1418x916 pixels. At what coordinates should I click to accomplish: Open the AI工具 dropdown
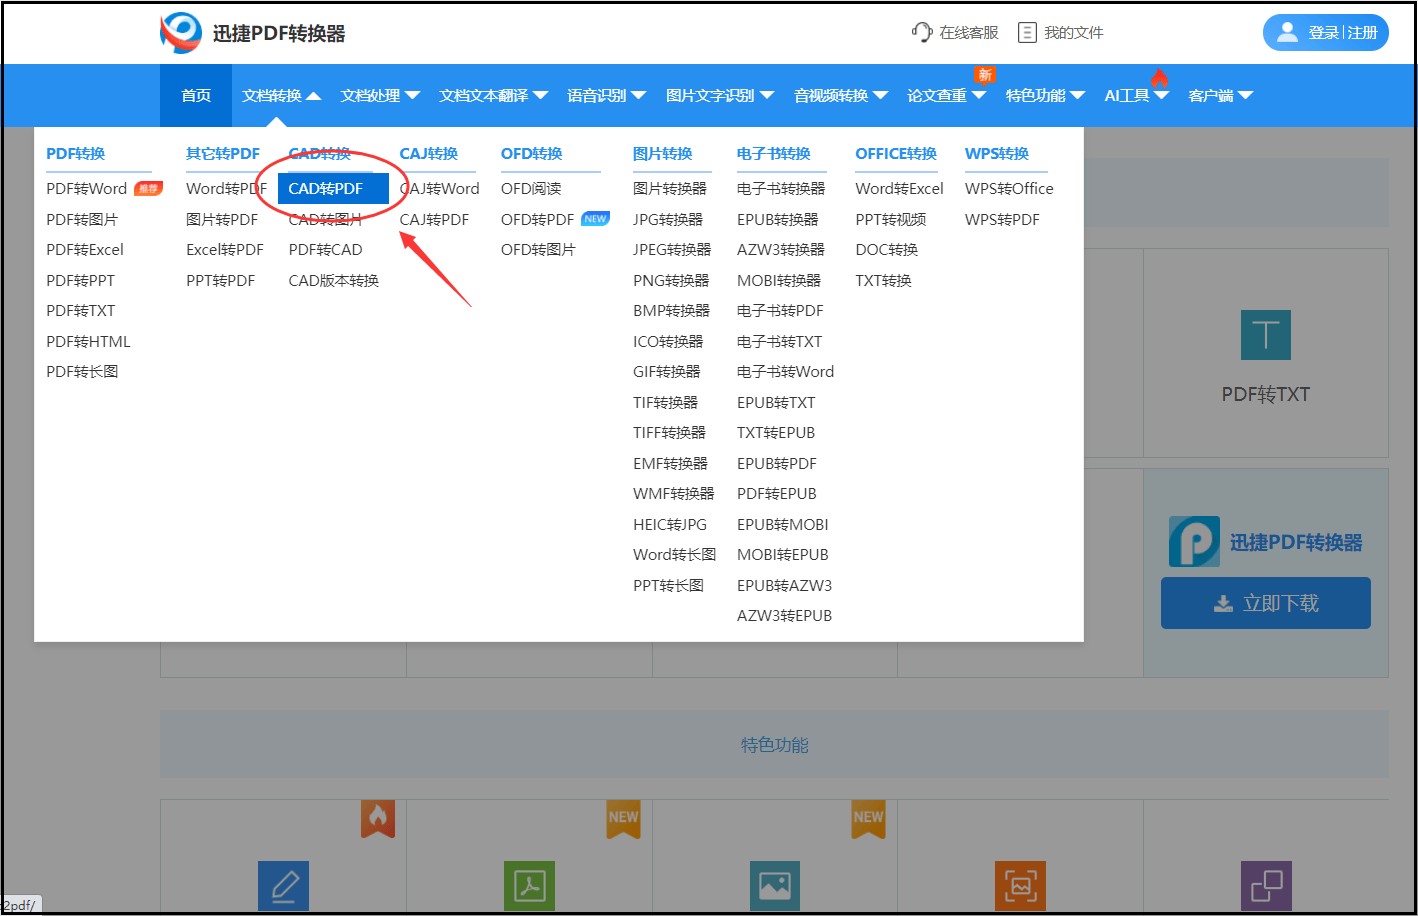(x=1137, y=95)
